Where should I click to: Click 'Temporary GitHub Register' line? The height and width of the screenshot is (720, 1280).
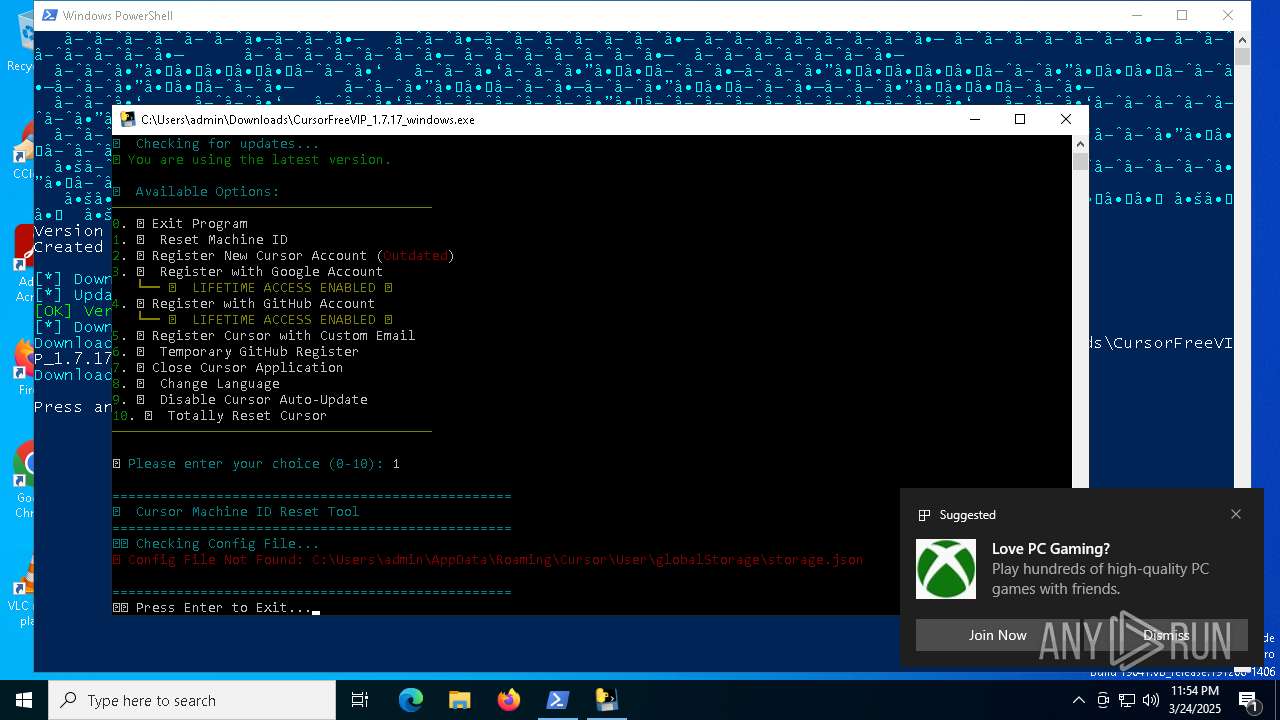point(236,351)
